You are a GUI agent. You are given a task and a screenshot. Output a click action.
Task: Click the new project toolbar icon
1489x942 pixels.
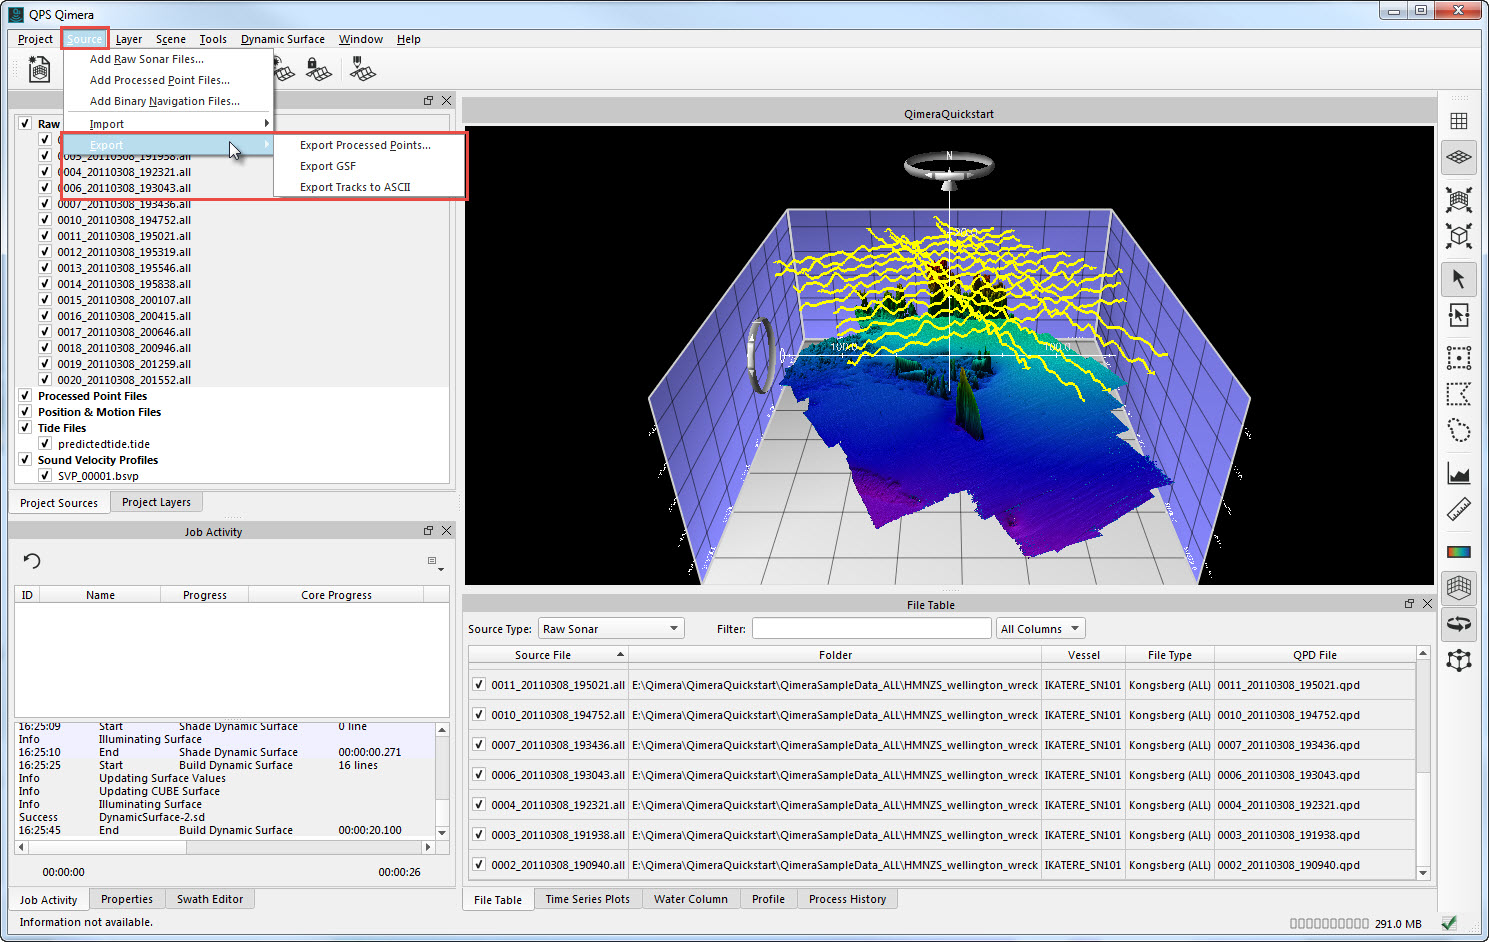(x=39, y=69)
